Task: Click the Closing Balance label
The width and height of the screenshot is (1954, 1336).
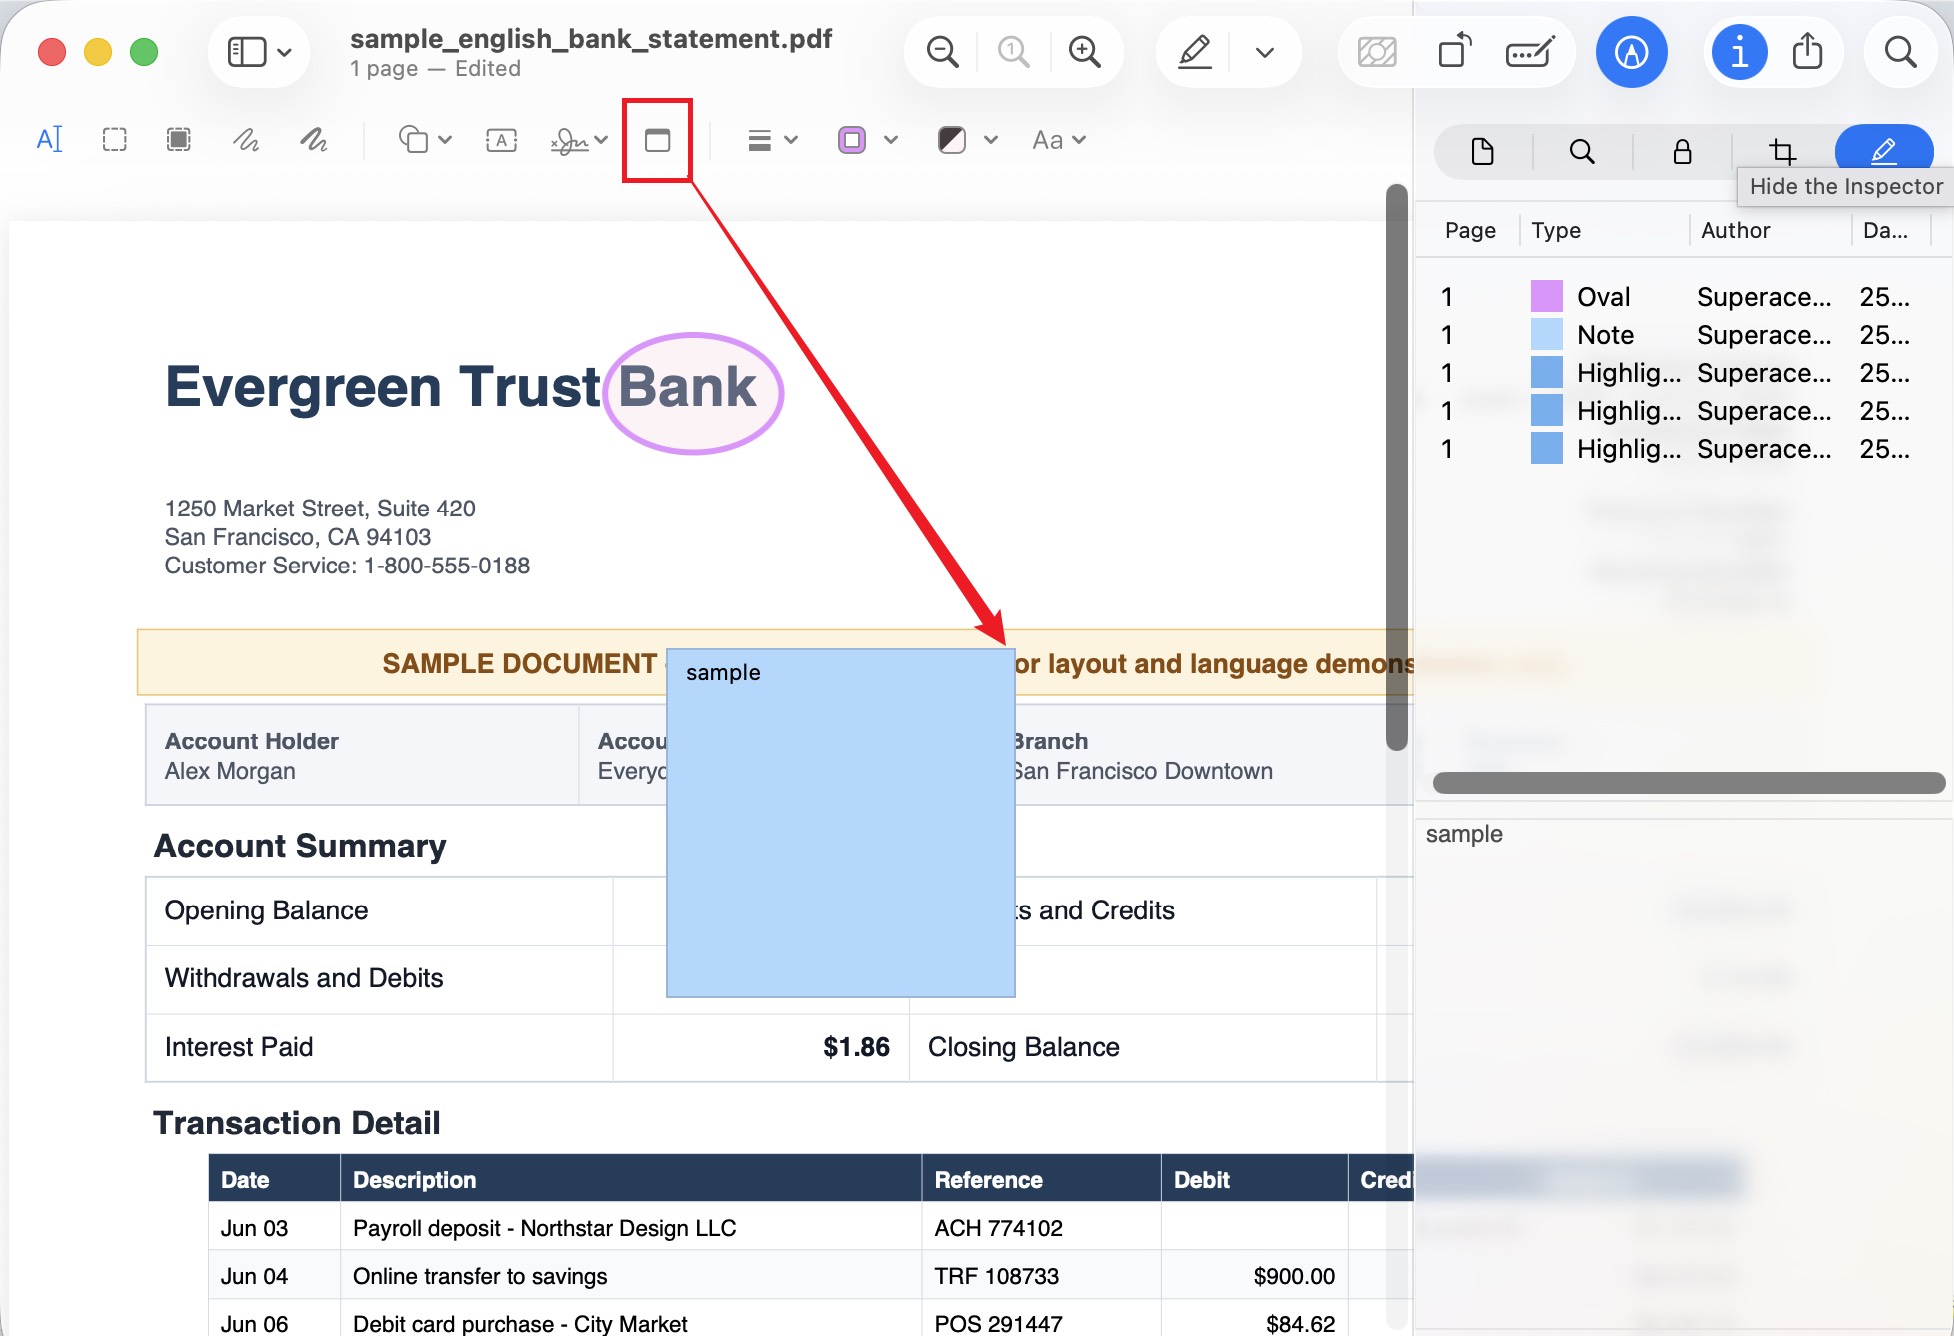Action: [x=1023, y=1047]
